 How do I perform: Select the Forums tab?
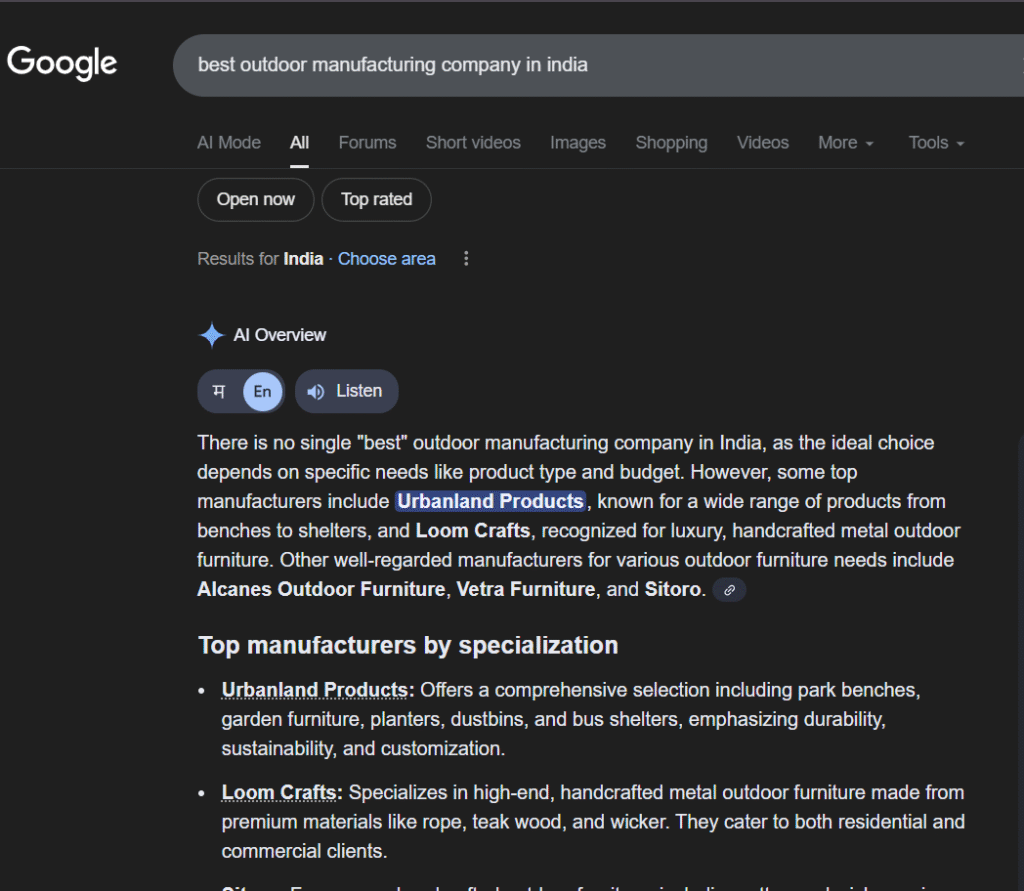pos(367,143)
